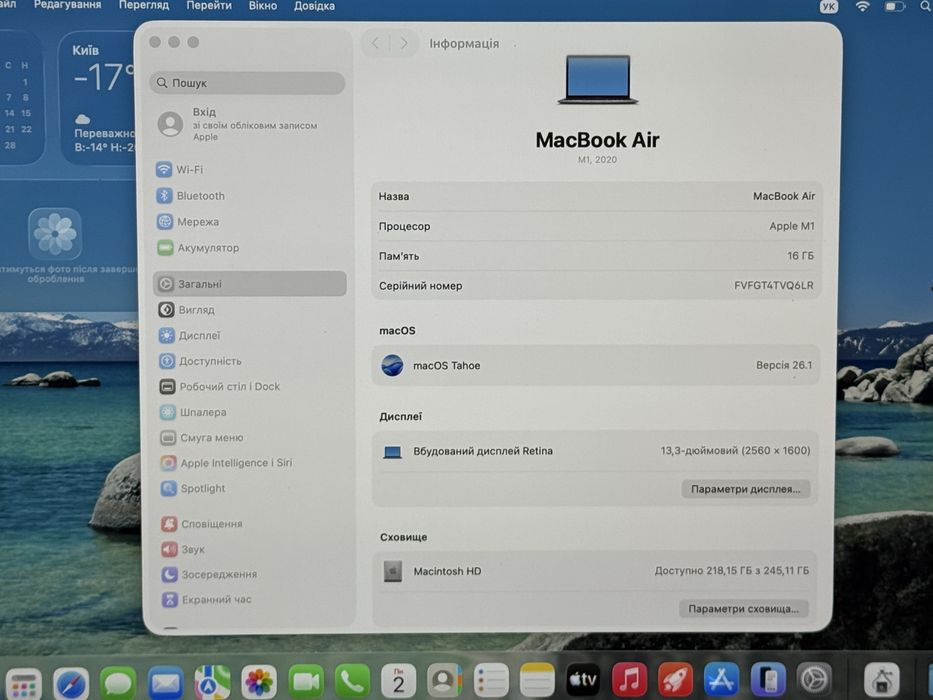Screen dimensions: 933x700
Task: Click Параметри сховища button
Action: (x=743, y=608)
